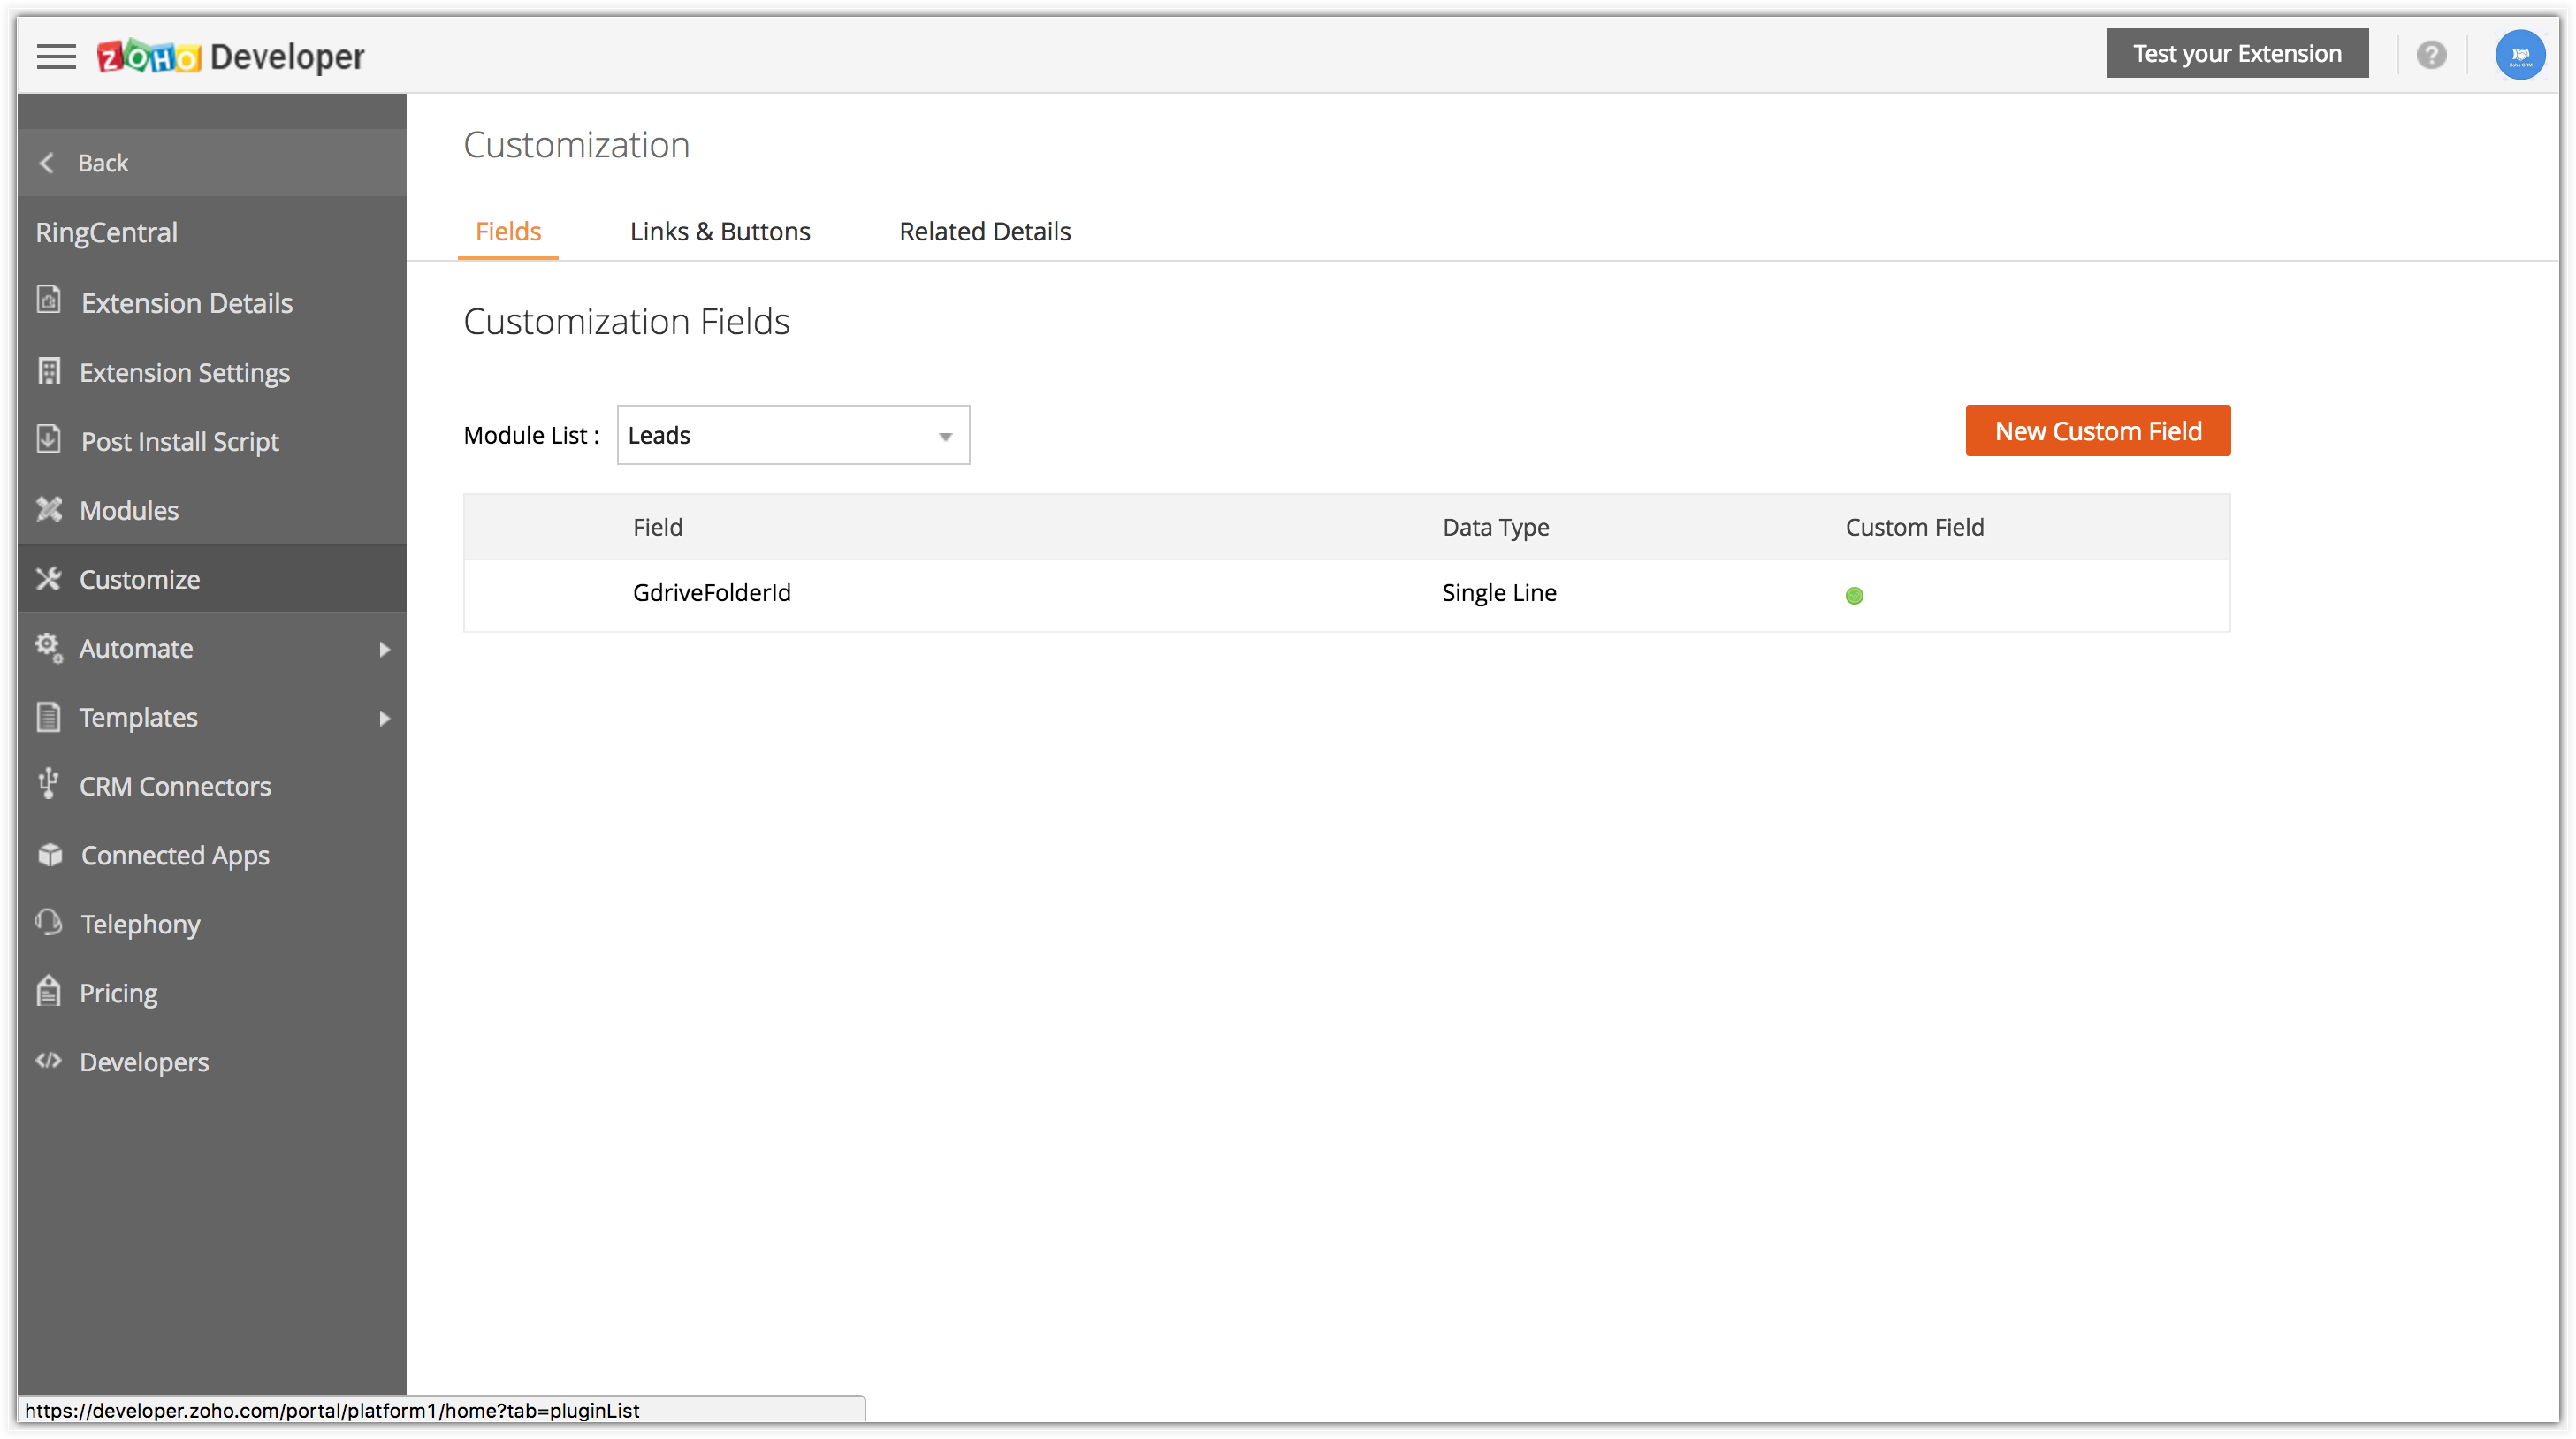The width and height of the screenshot is (2576, 1439).
Task: Click the green Custom Field status dot
Action: coord(1854,596)
